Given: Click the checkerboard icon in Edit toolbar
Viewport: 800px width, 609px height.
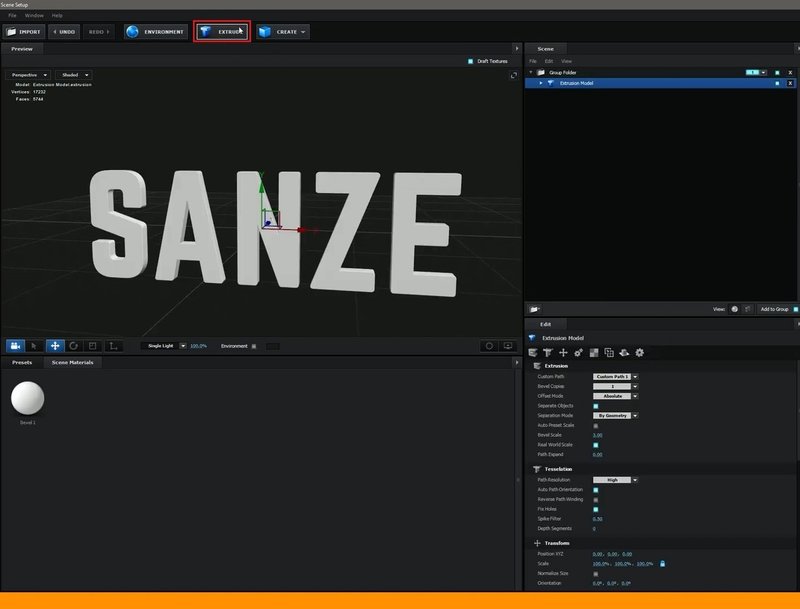Looking at the screenshot, I should click(x=594, y=352).
